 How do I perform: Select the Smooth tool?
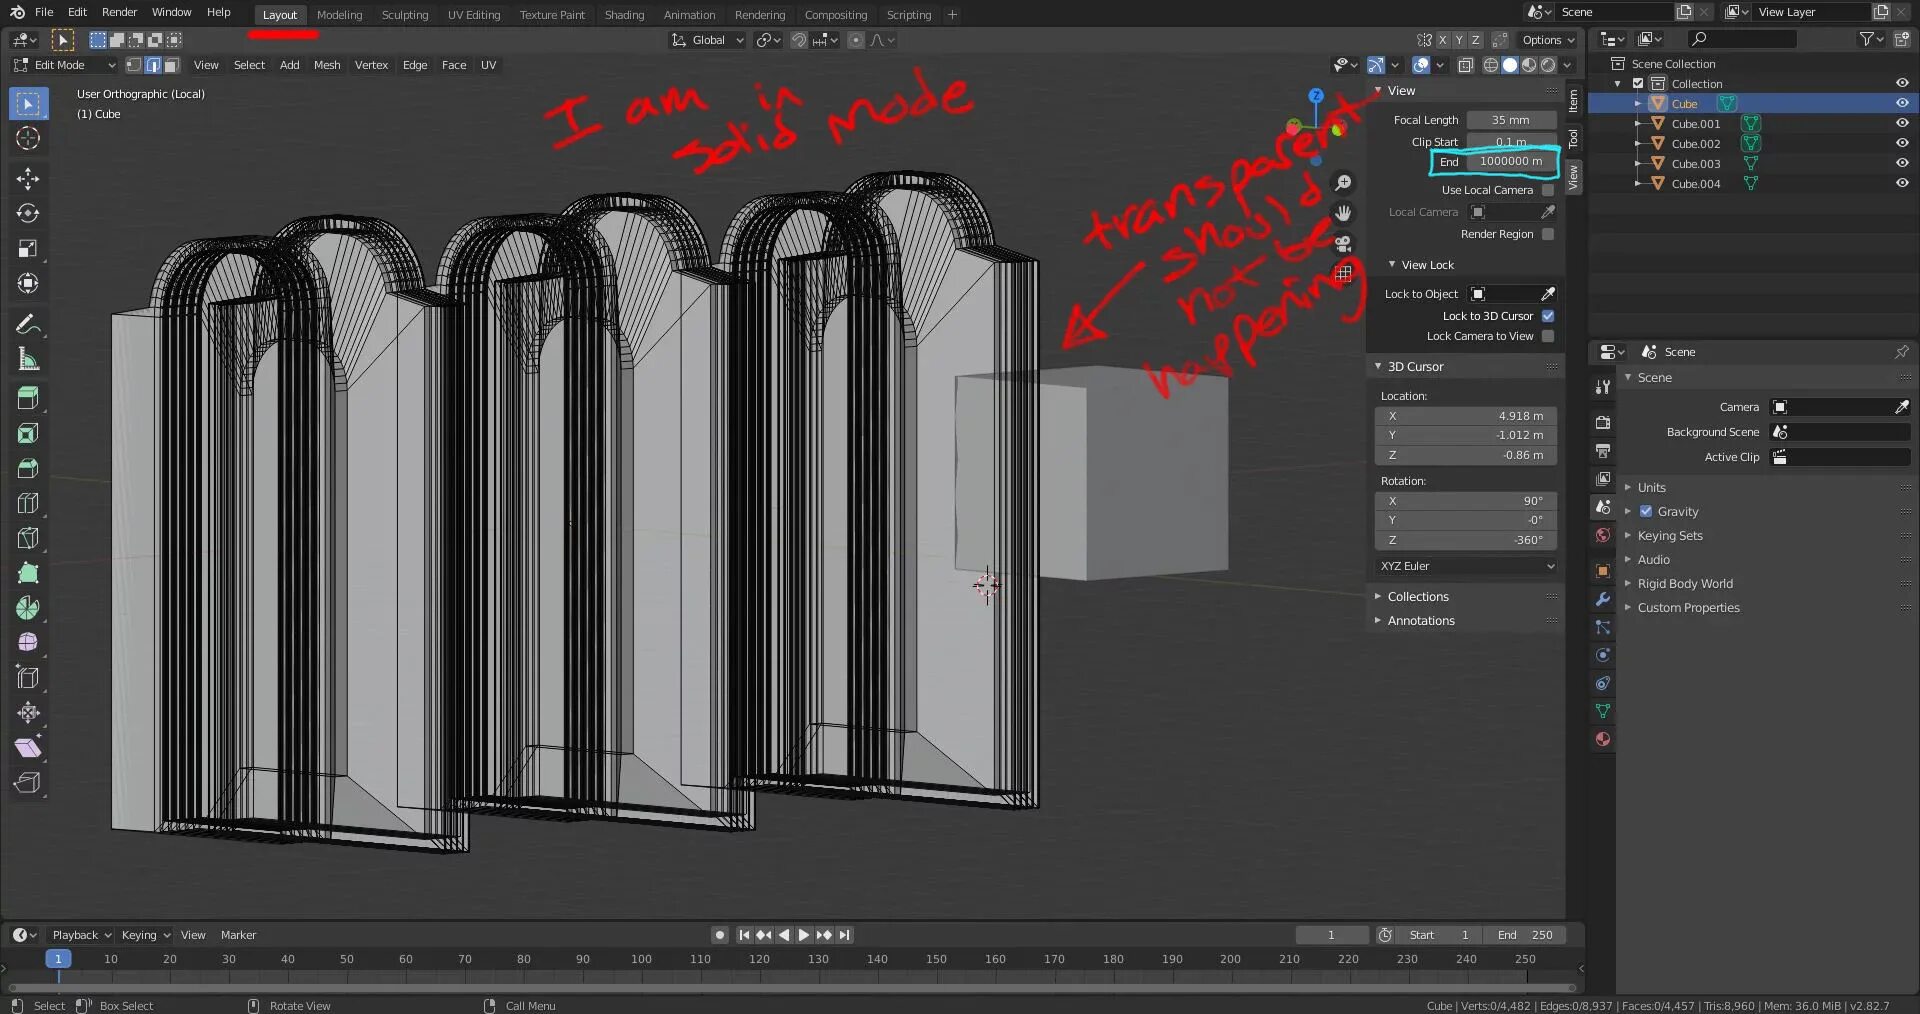point(28,643)
